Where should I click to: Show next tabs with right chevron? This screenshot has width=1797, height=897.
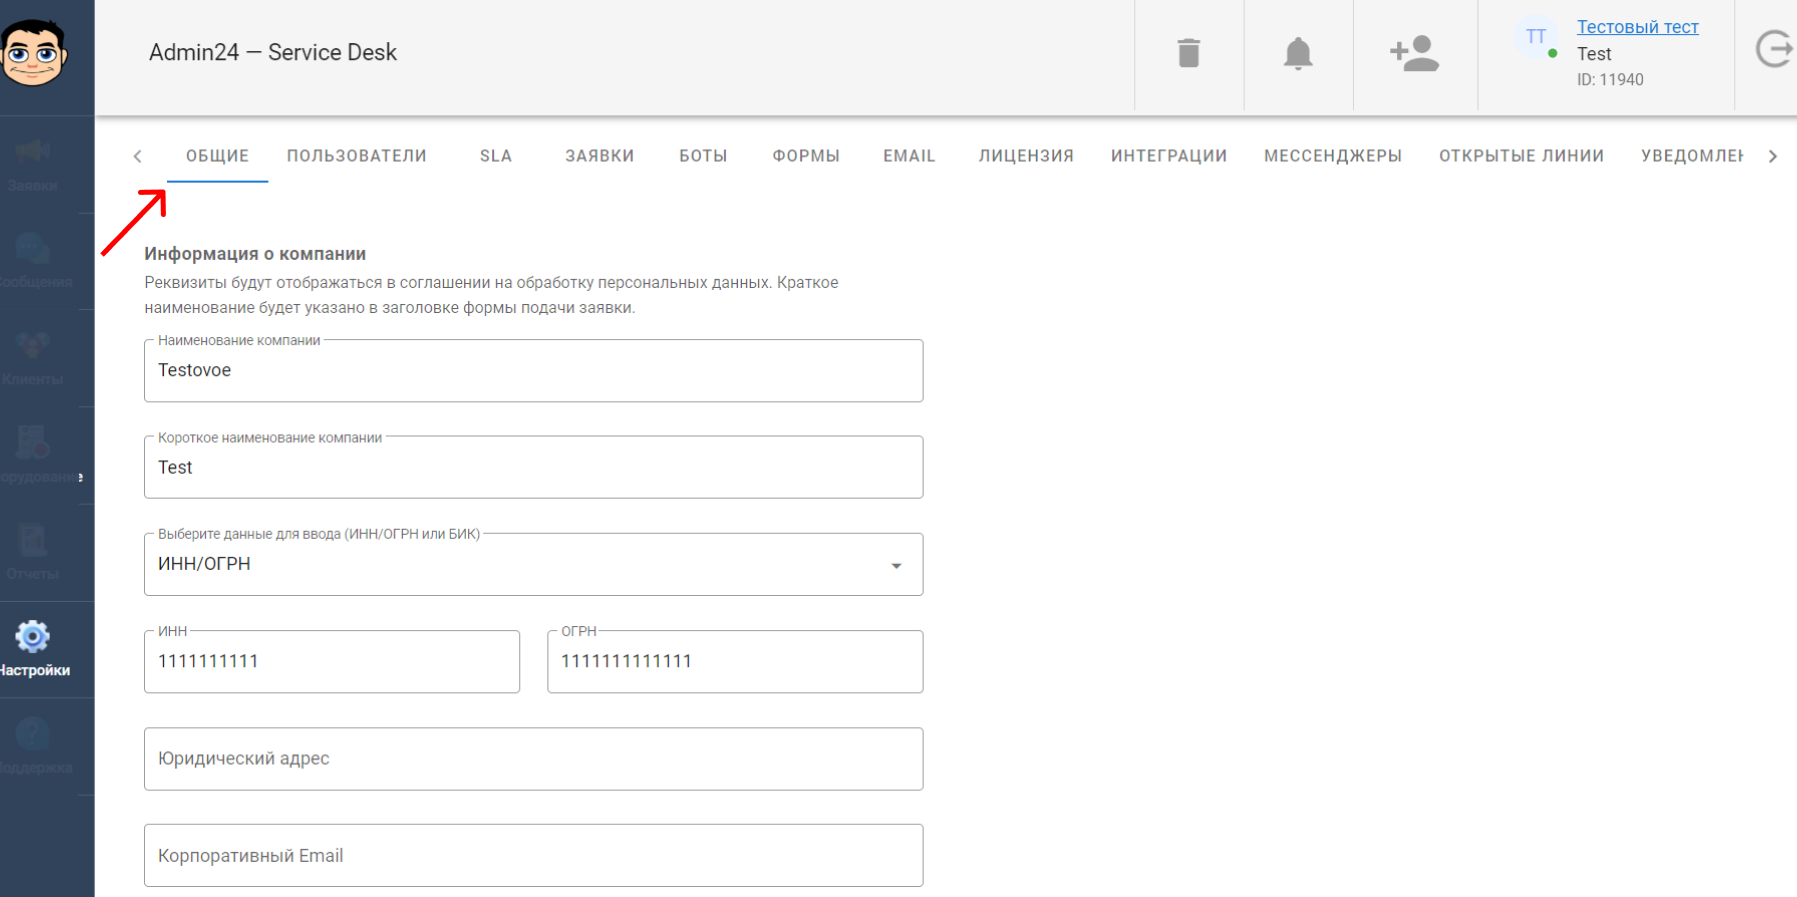pos(1772,156)
